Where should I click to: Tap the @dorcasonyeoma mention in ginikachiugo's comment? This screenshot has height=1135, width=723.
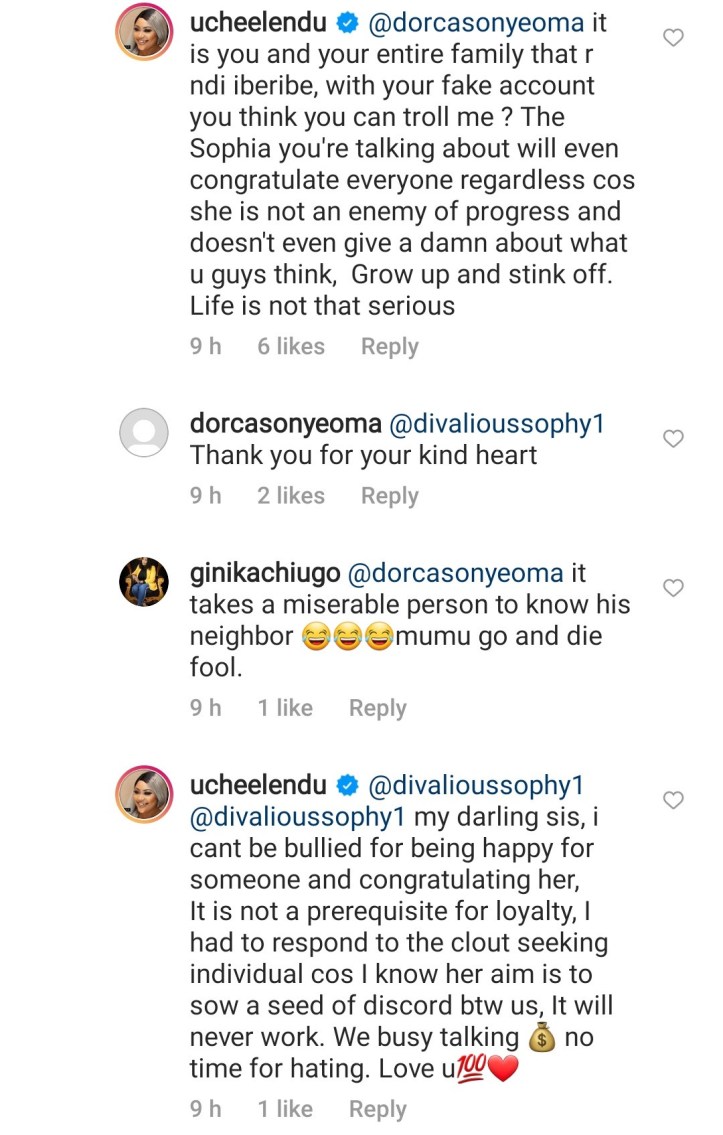[455, 574]
